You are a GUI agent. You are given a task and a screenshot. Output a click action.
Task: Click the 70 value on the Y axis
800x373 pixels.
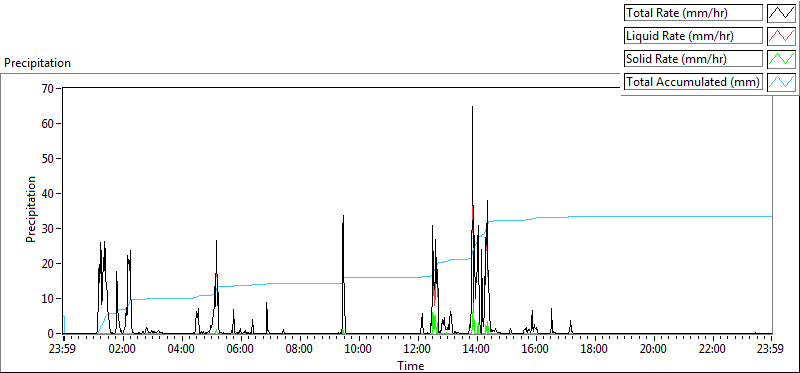pyautogui.click(x=49, y=88)
